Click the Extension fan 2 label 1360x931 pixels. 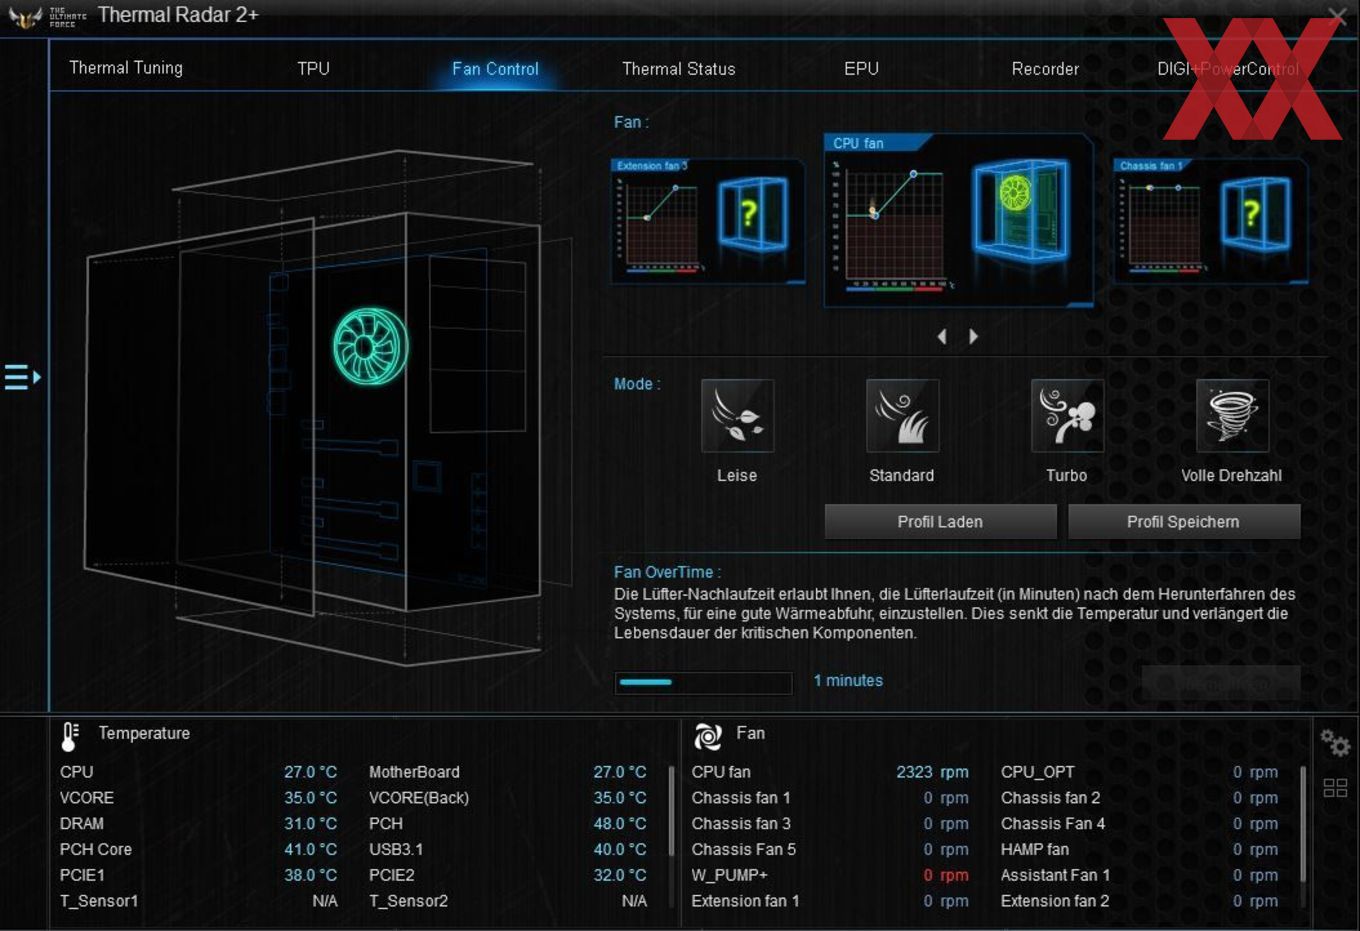(1055, 901)
